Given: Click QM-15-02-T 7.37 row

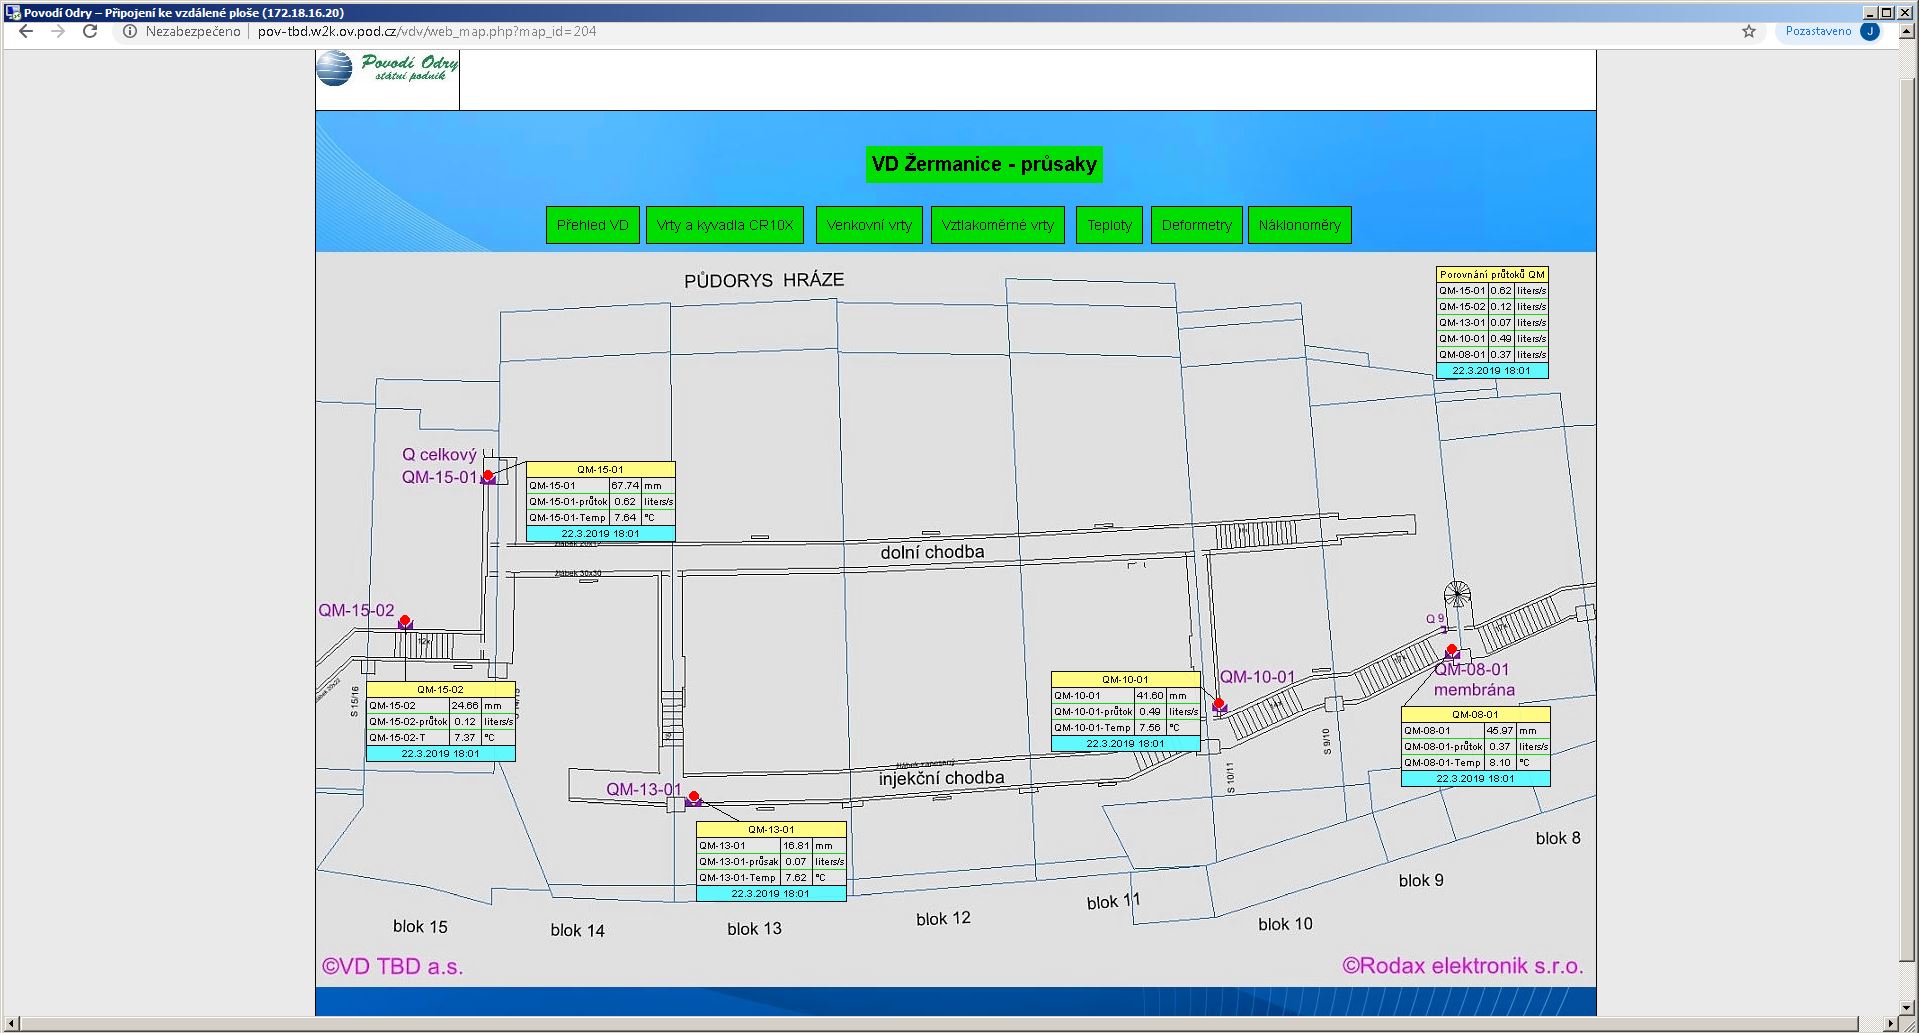Looking at the screenshot, I should 440,737.
